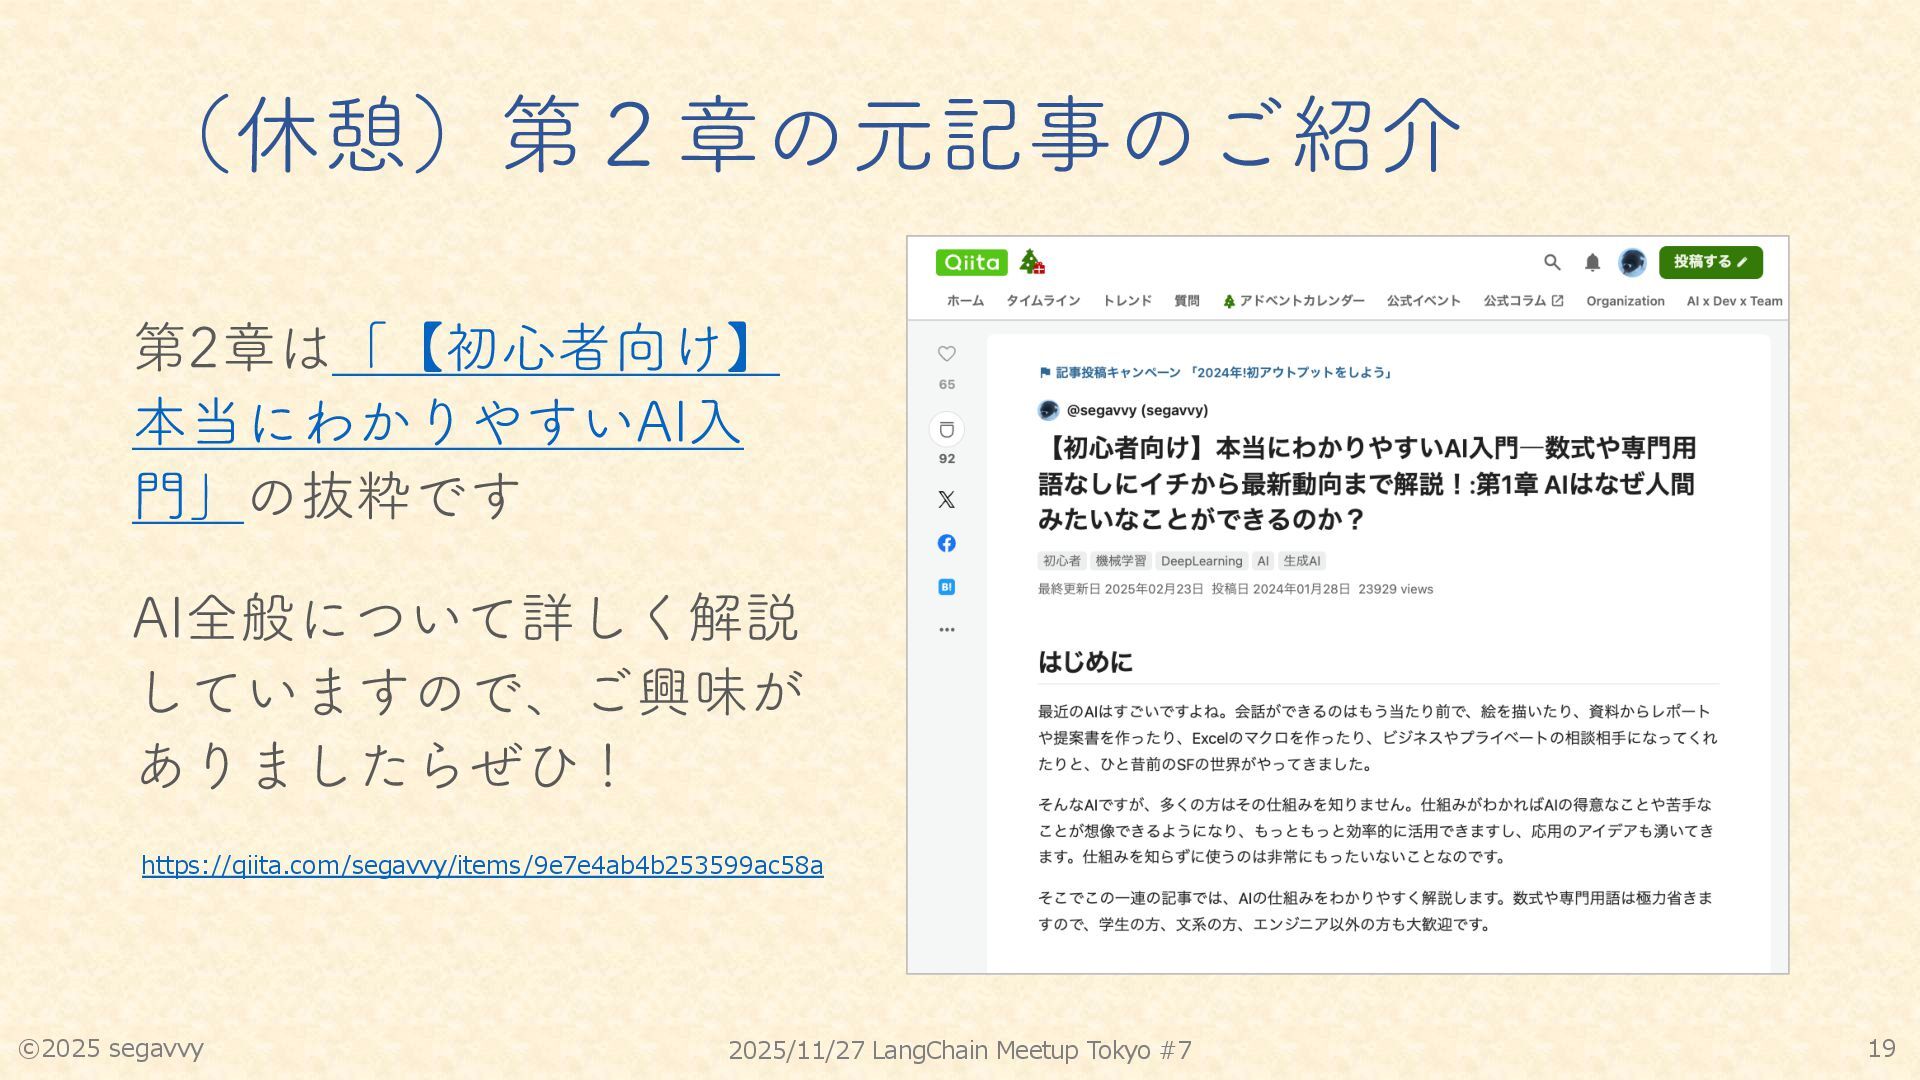This screenshot has height=1080, width=1920.
Task: Open 公式コラム external link
Action: click(x=1522, y=301)
